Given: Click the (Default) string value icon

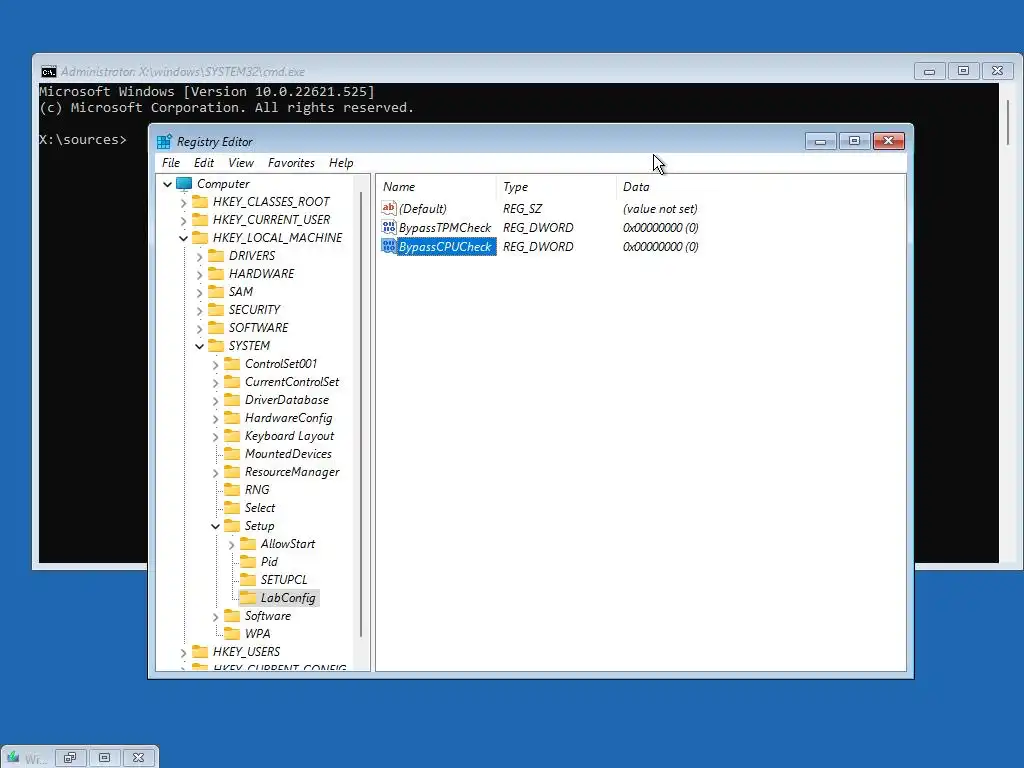Looking at the screenshot, I should click(x=389, y=208).
